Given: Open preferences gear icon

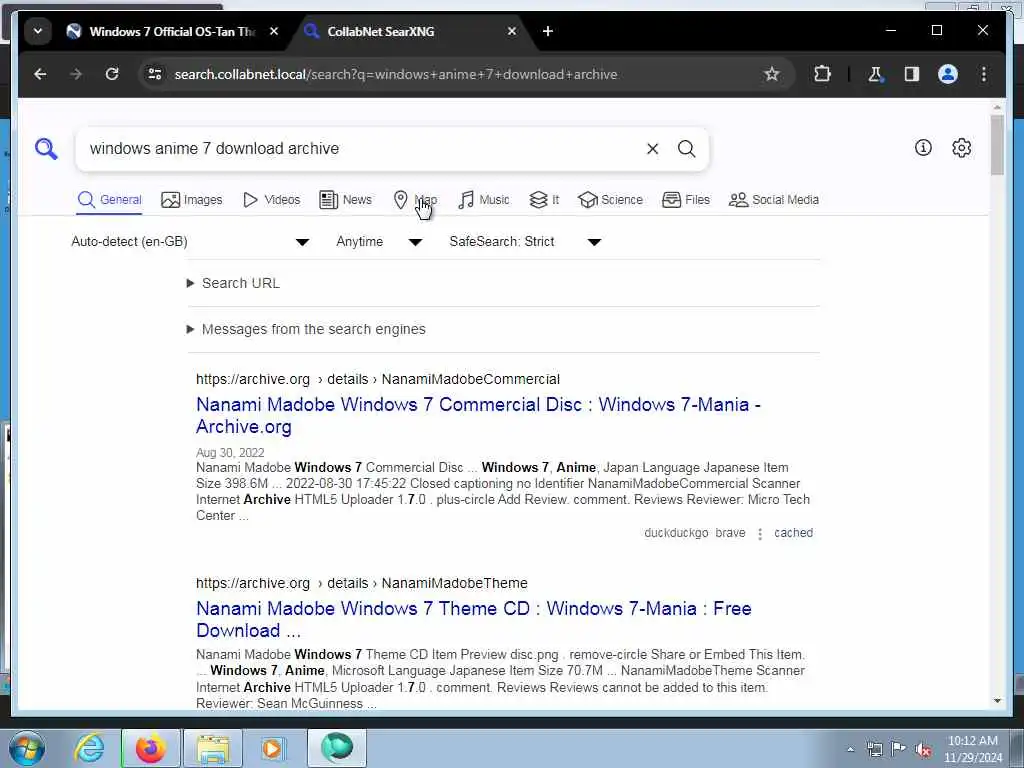Looking at the screenshot, I should 961,148.
